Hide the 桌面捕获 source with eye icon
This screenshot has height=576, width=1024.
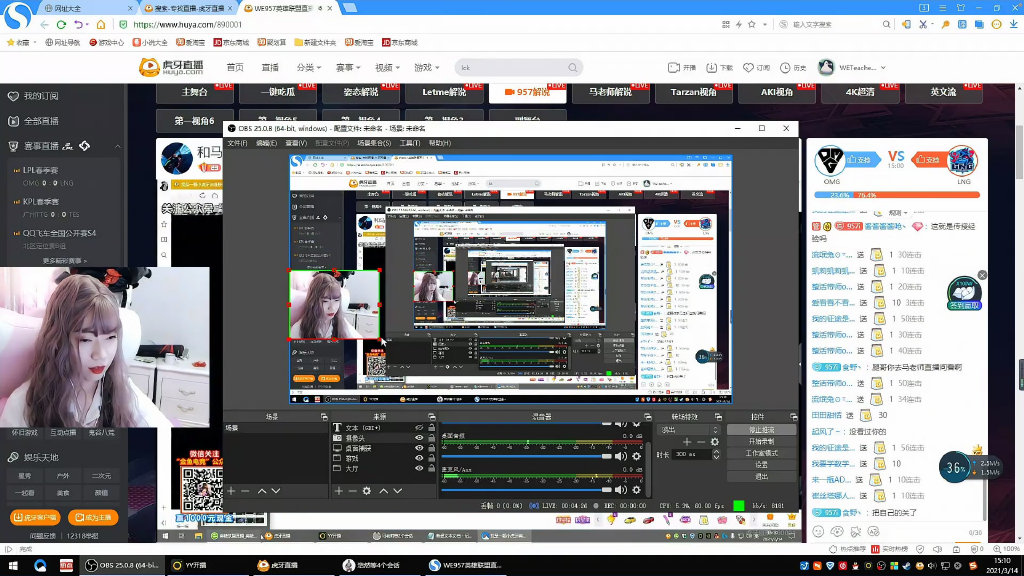pos(420,447)
